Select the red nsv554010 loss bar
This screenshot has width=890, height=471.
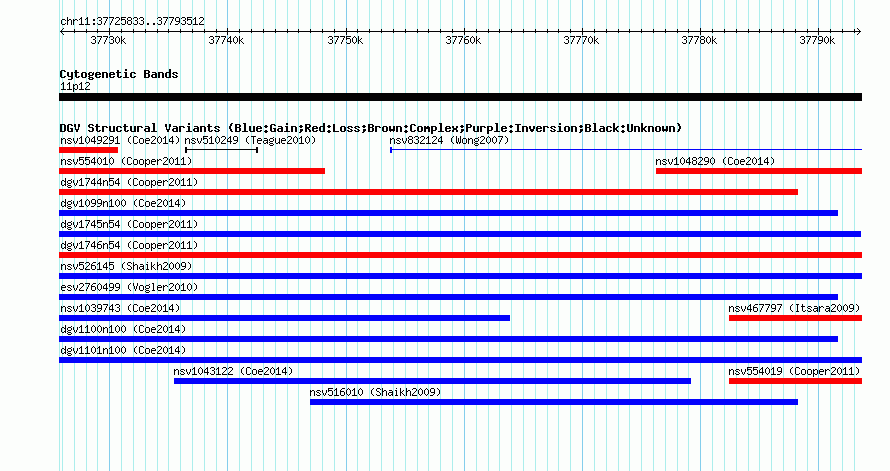click(192, 171)
